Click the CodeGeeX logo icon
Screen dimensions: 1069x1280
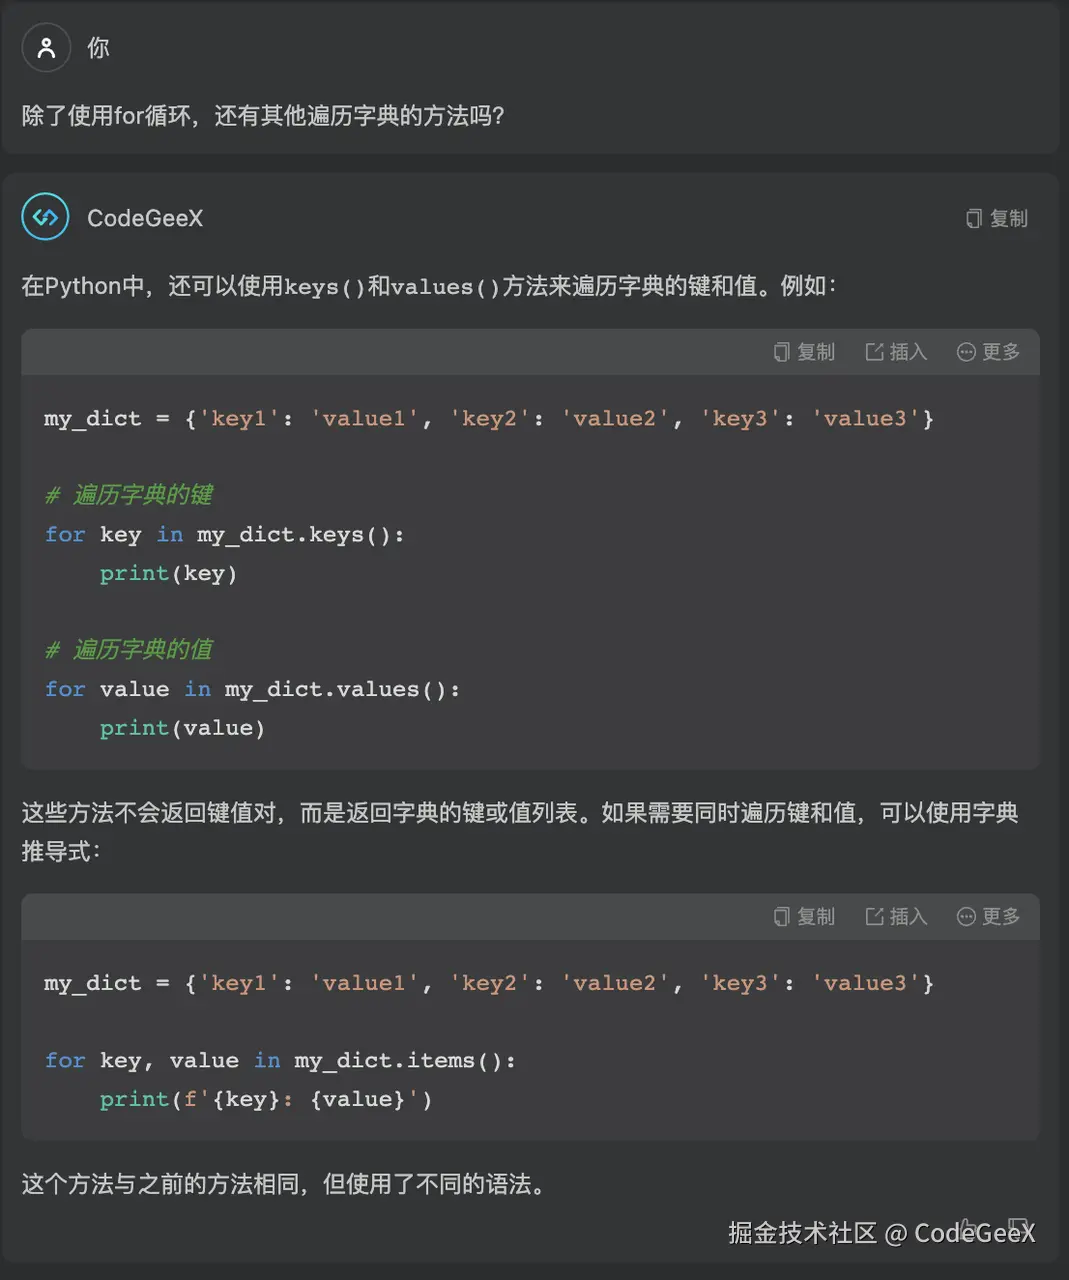[x=44, y=216]
